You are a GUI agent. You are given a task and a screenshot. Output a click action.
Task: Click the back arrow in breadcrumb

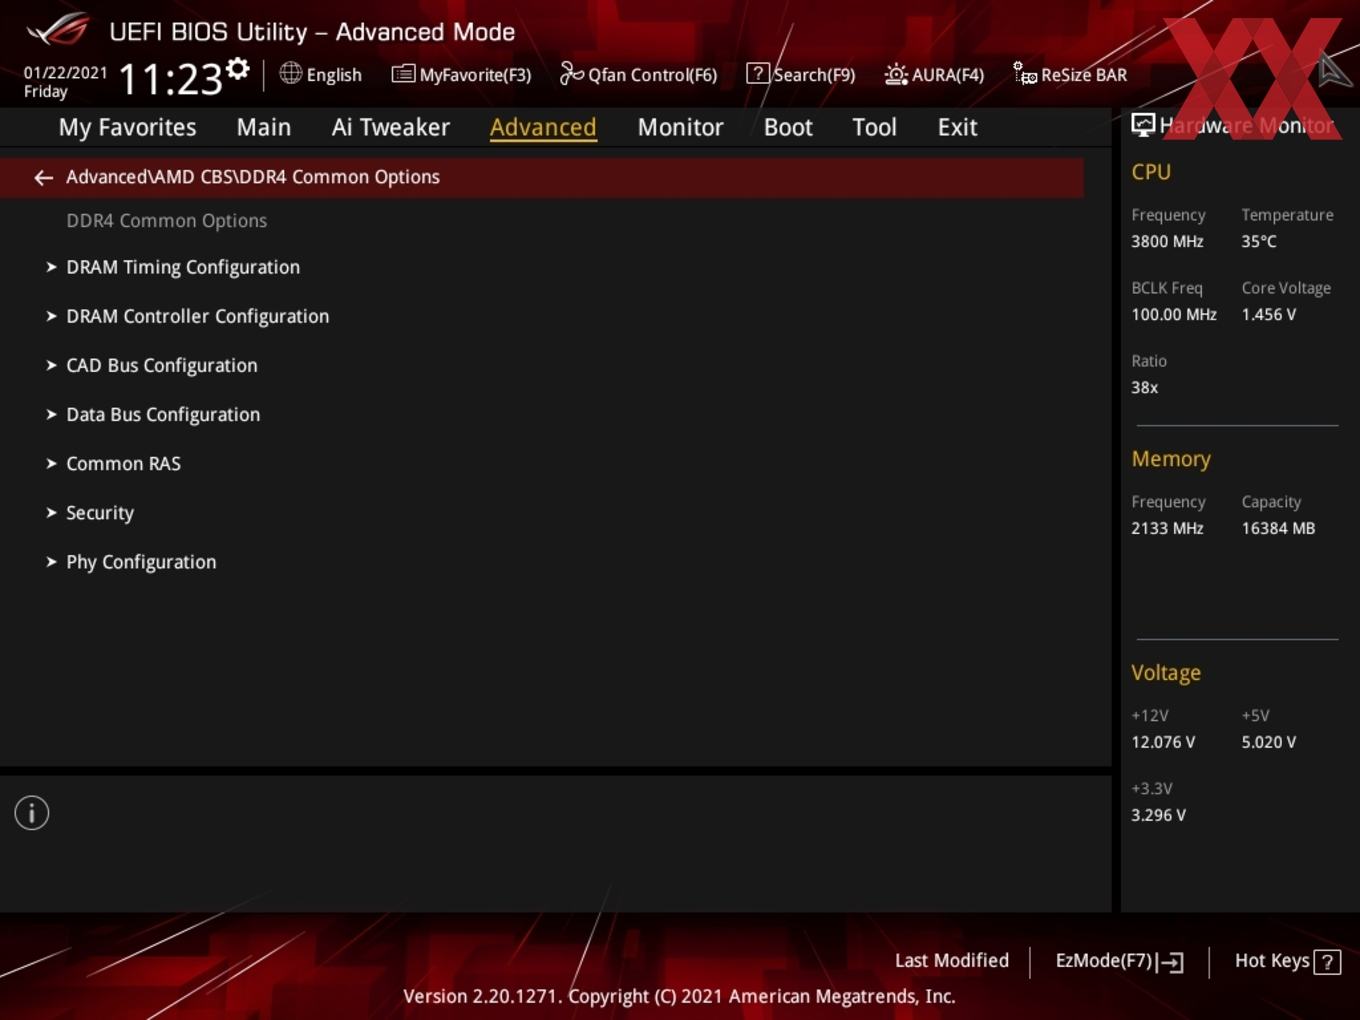click(x=43, y=178)
